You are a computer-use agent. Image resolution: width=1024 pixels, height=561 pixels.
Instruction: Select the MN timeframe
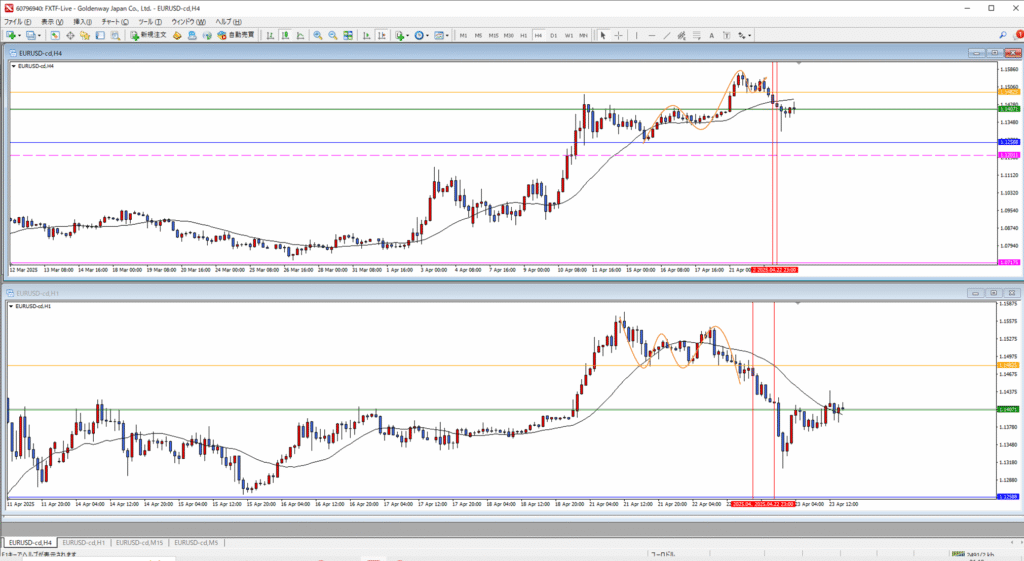583,35
